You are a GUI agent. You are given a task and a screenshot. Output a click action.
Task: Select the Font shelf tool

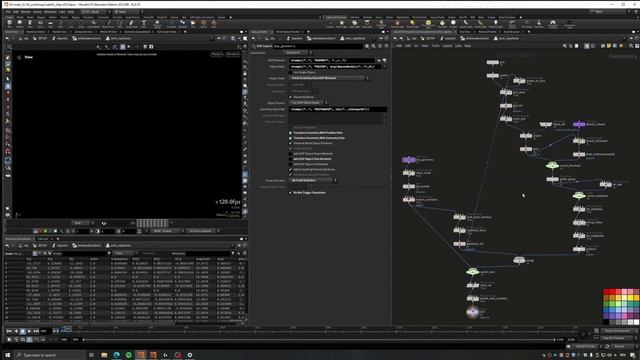click(x=144, y=24)
